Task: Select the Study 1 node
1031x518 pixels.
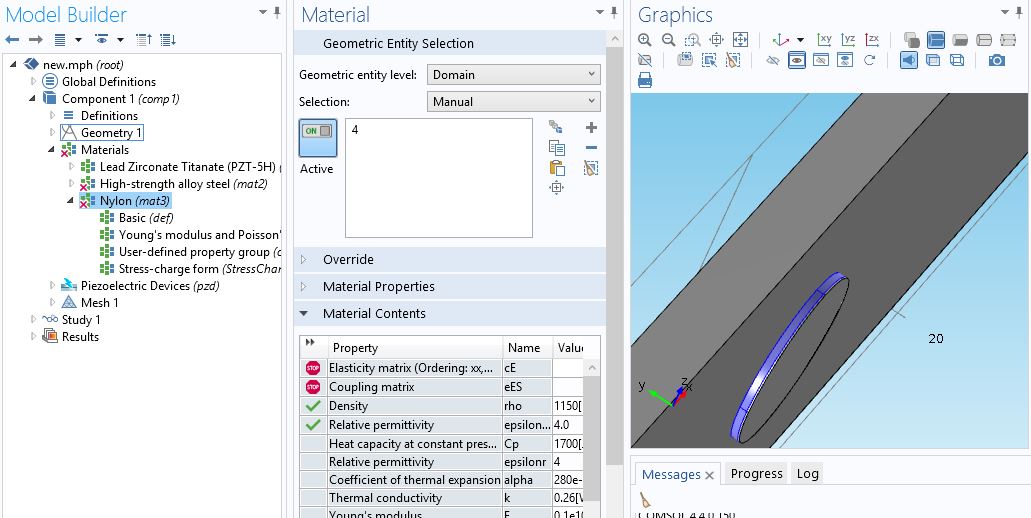Action: (80, 320)
